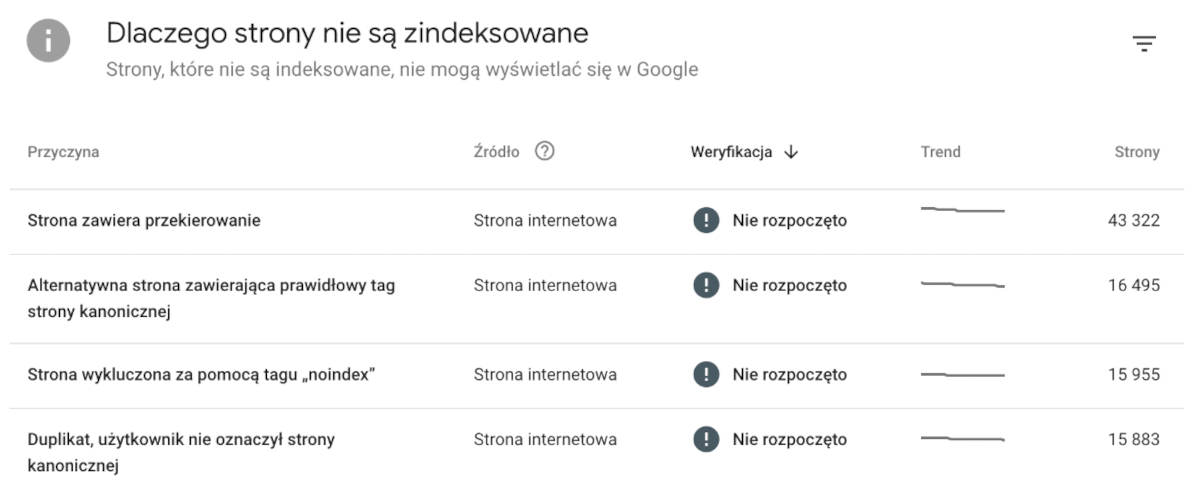Click warning icon in alternate canonical row

706,285
